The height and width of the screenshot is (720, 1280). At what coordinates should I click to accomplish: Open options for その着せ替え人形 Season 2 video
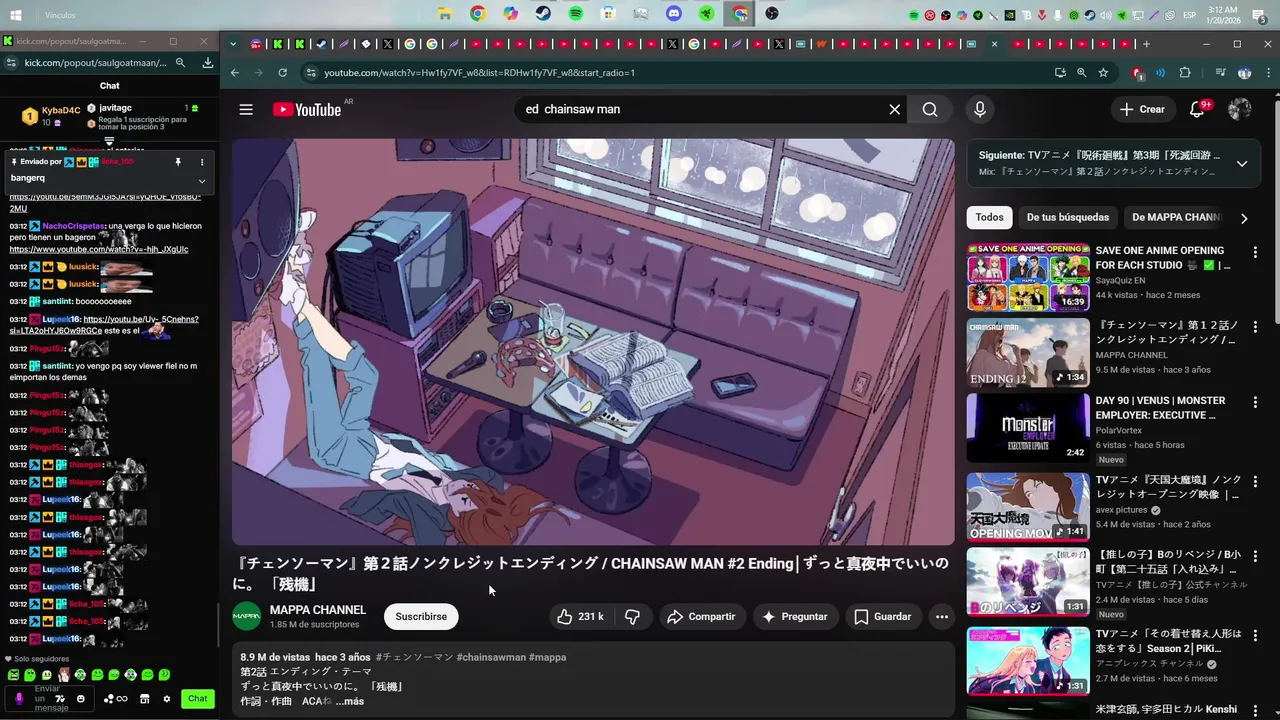pyautogui.click(x=1255, y=636)
